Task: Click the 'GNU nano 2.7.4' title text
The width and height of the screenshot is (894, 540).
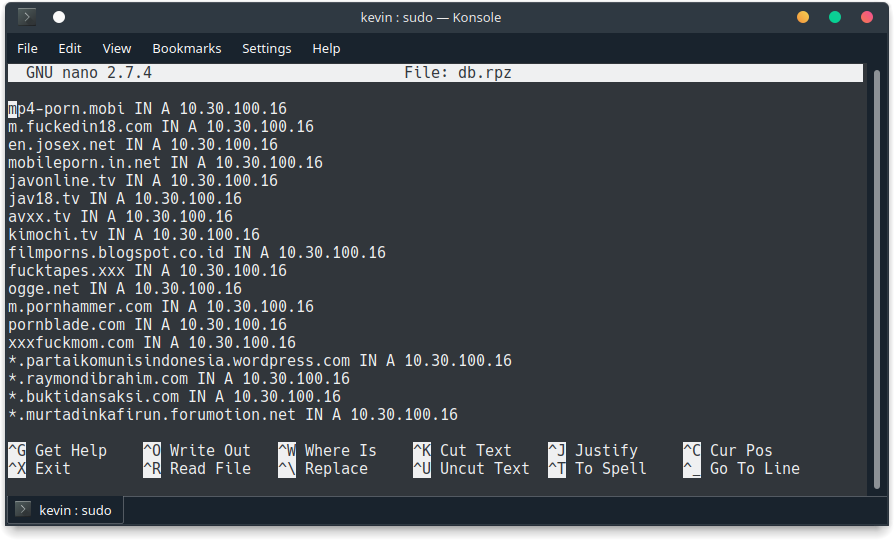Action: coord(89,72)
